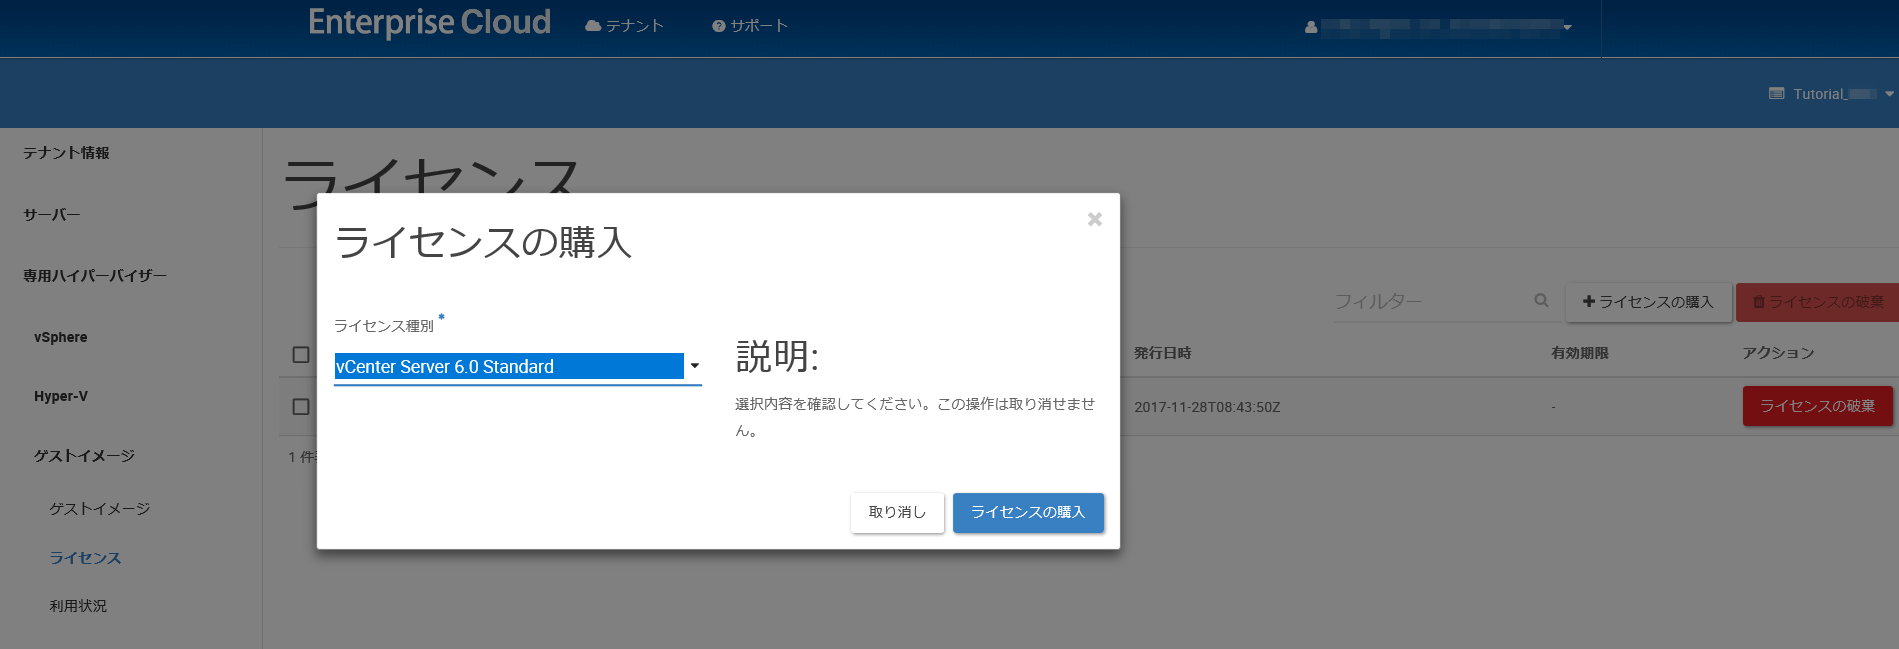
Task: Click the blue ライセンスの購入 confirm button
Action: [x=1028, y=512]
